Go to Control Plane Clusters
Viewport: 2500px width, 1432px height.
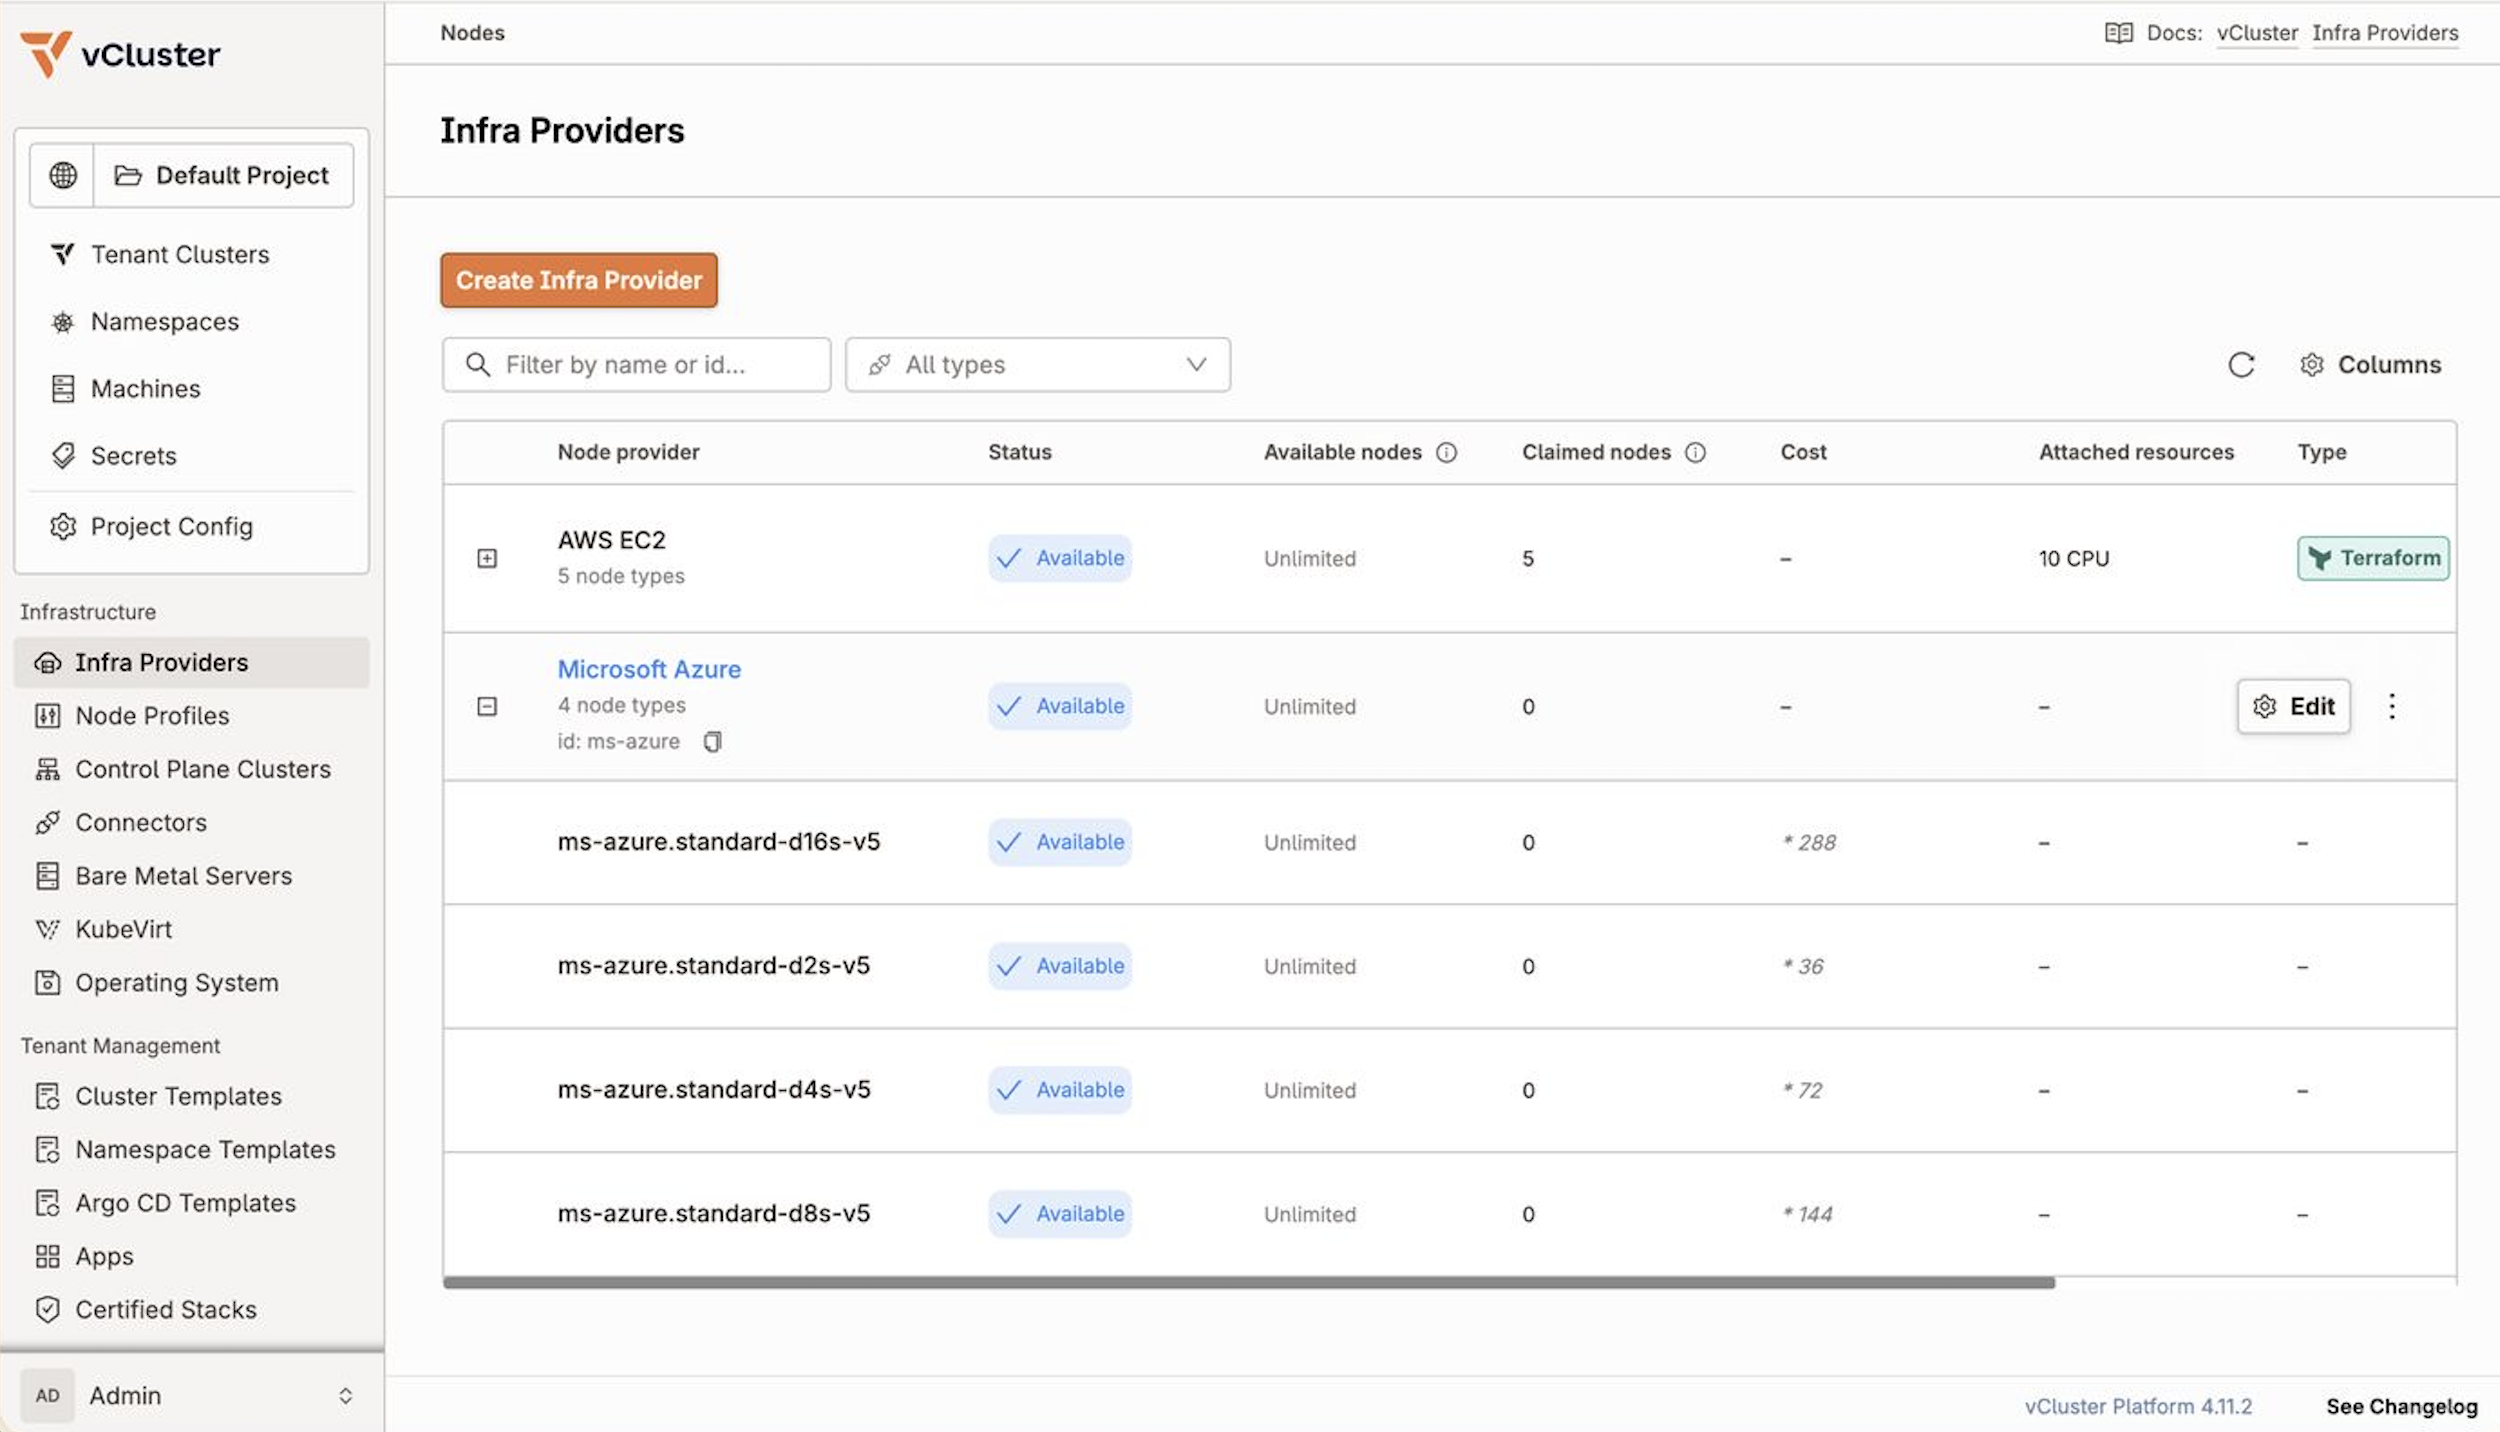click(191, 769)
